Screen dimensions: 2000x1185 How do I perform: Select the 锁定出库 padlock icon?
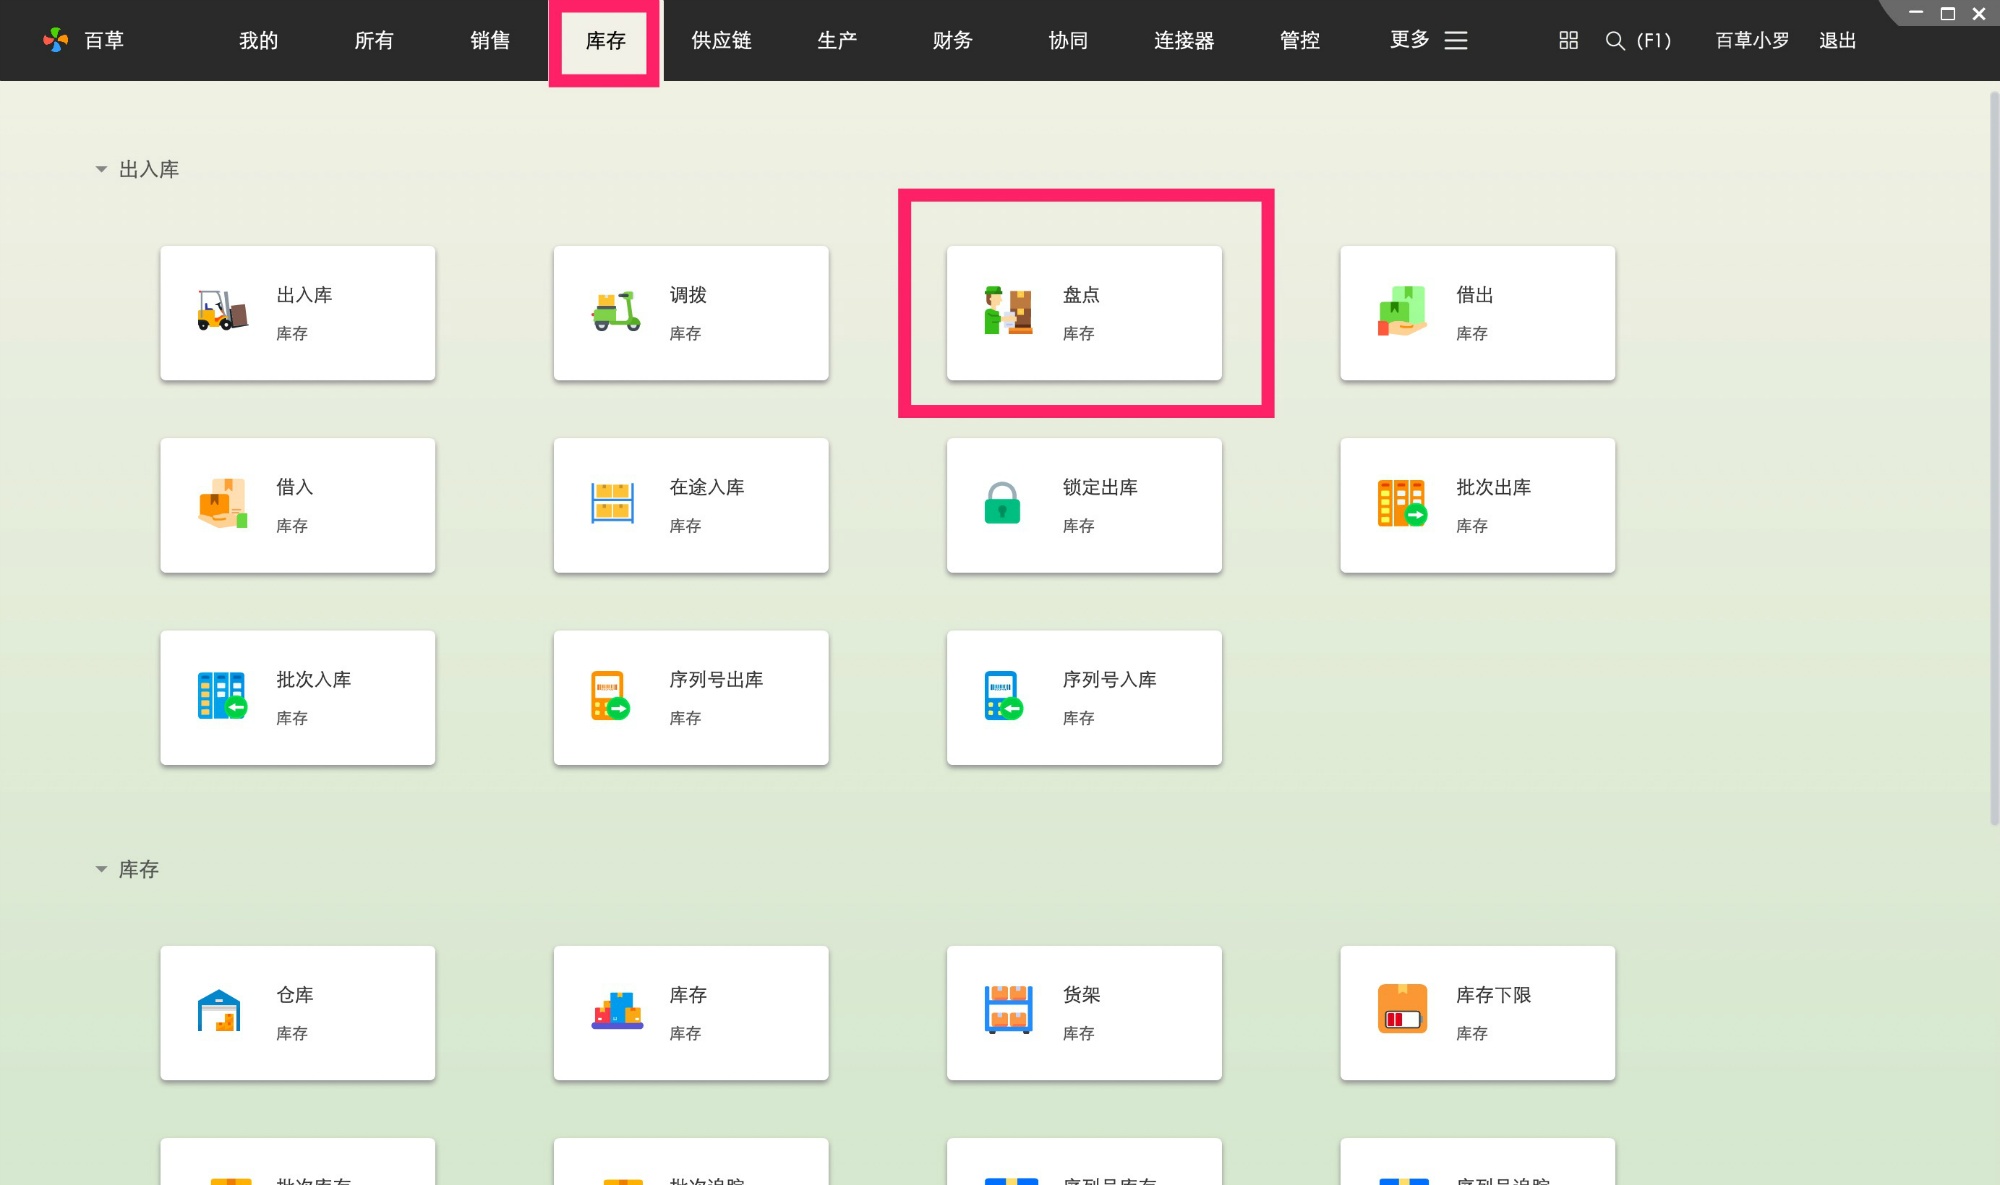pyautogui.click(x=1002, y=504)
